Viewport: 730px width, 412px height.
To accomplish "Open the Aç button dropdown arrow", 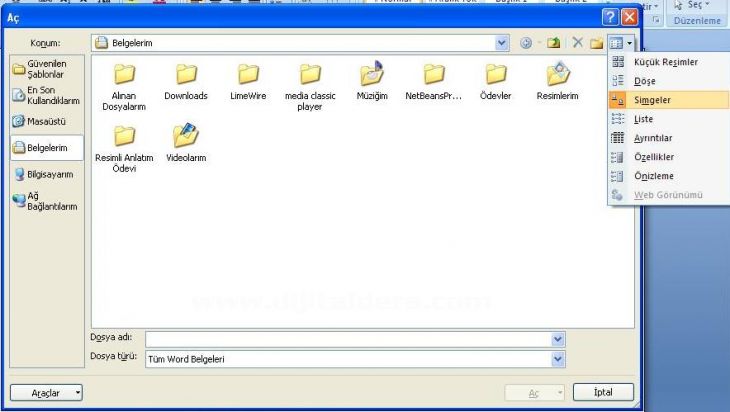I will pos(560,393).
